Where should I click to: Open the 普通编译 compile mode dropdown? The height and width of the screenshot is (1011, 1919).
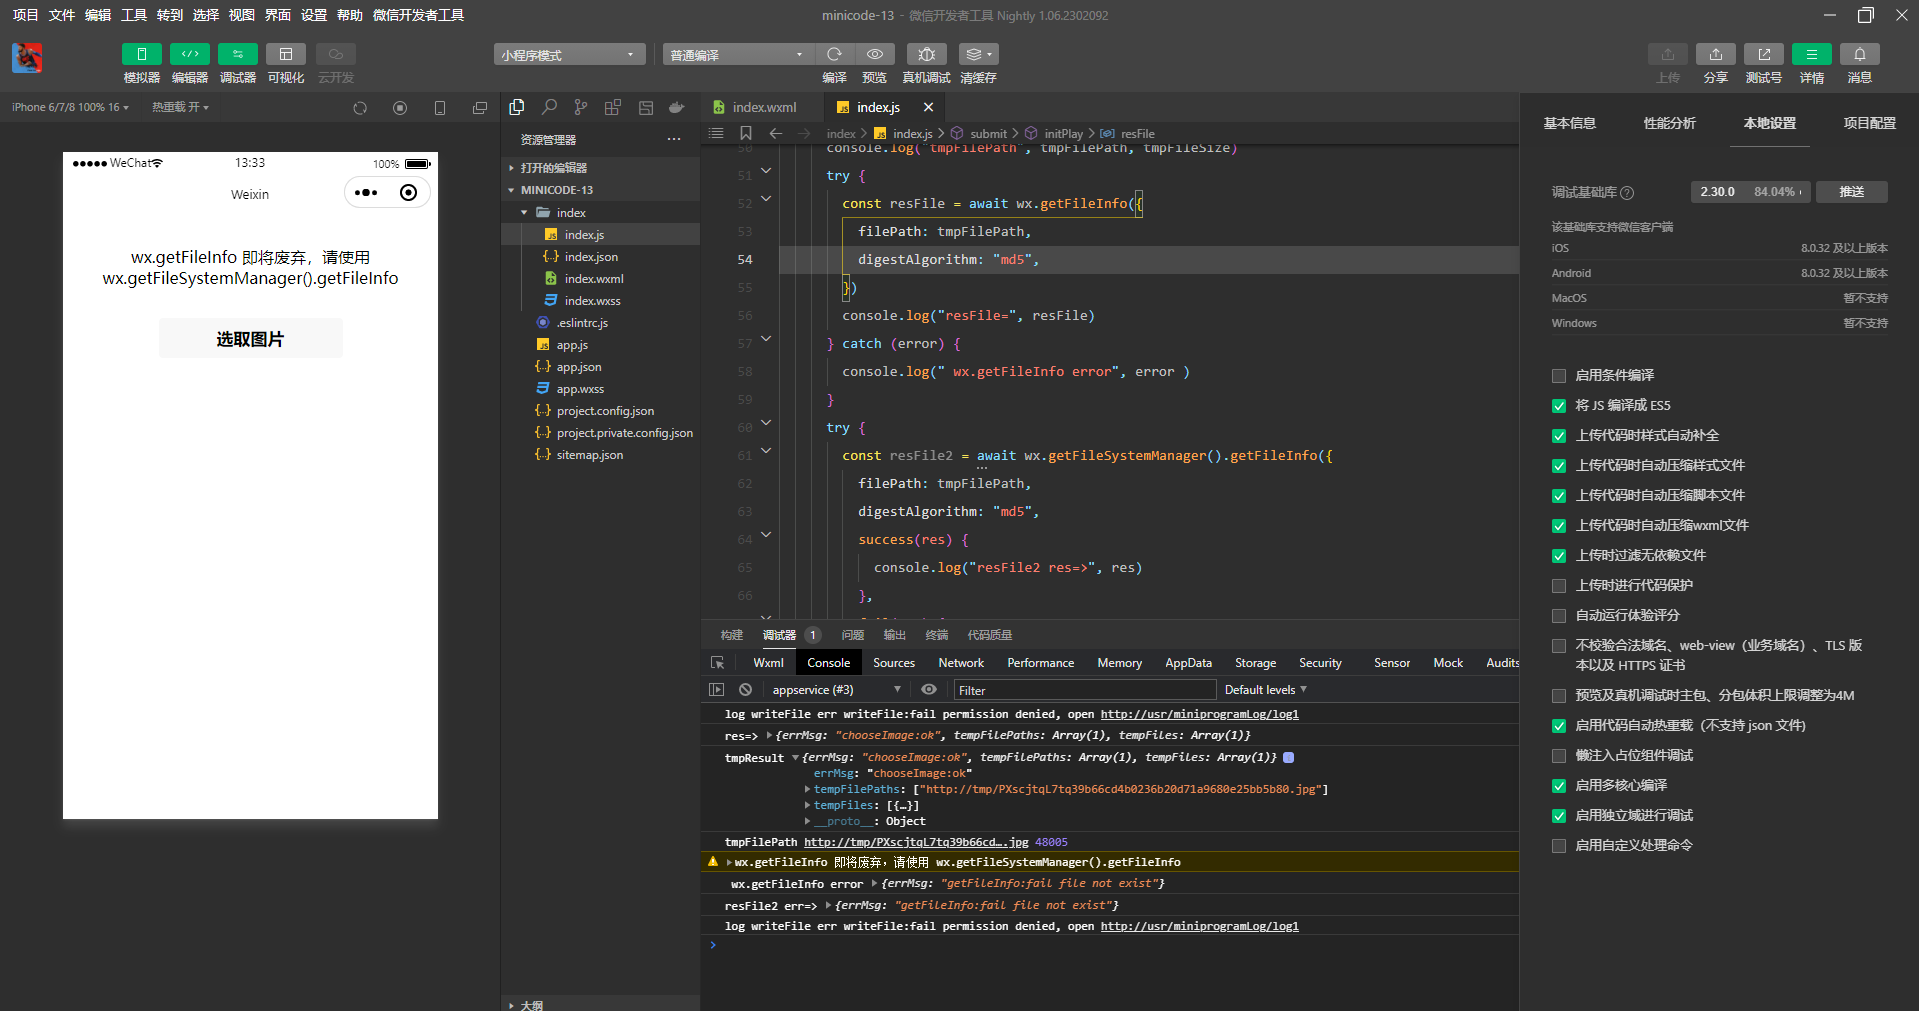tap(737, 55)
